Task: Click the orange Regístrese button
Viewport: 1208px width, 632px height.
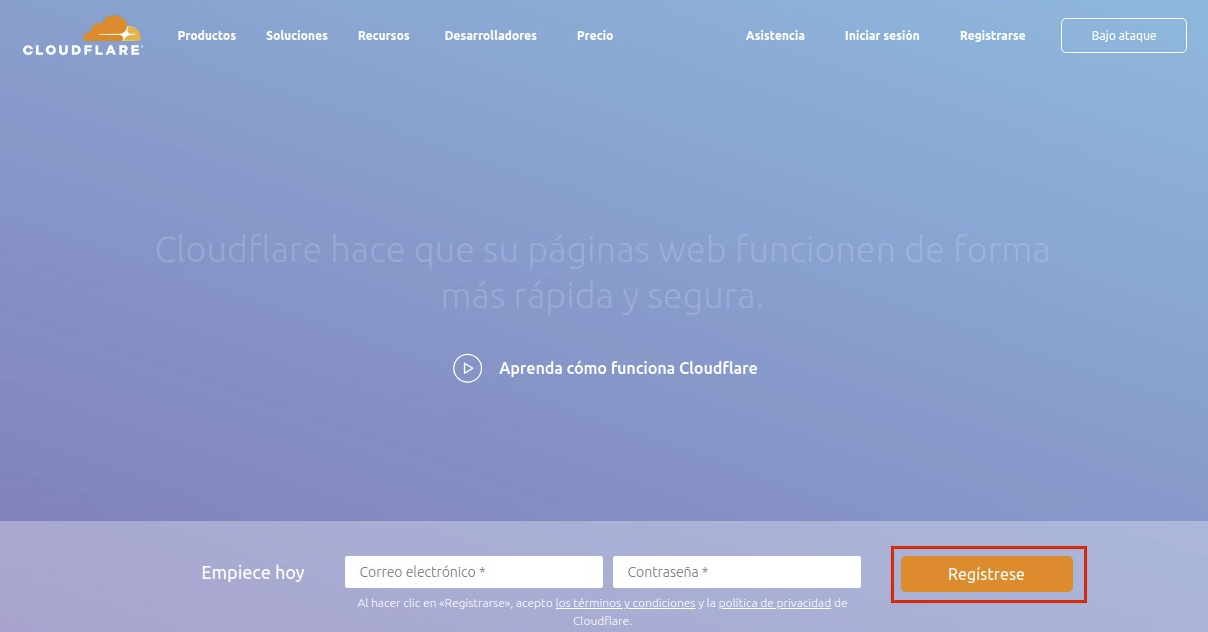Action: pyautogui.click(x=987, y=574)
